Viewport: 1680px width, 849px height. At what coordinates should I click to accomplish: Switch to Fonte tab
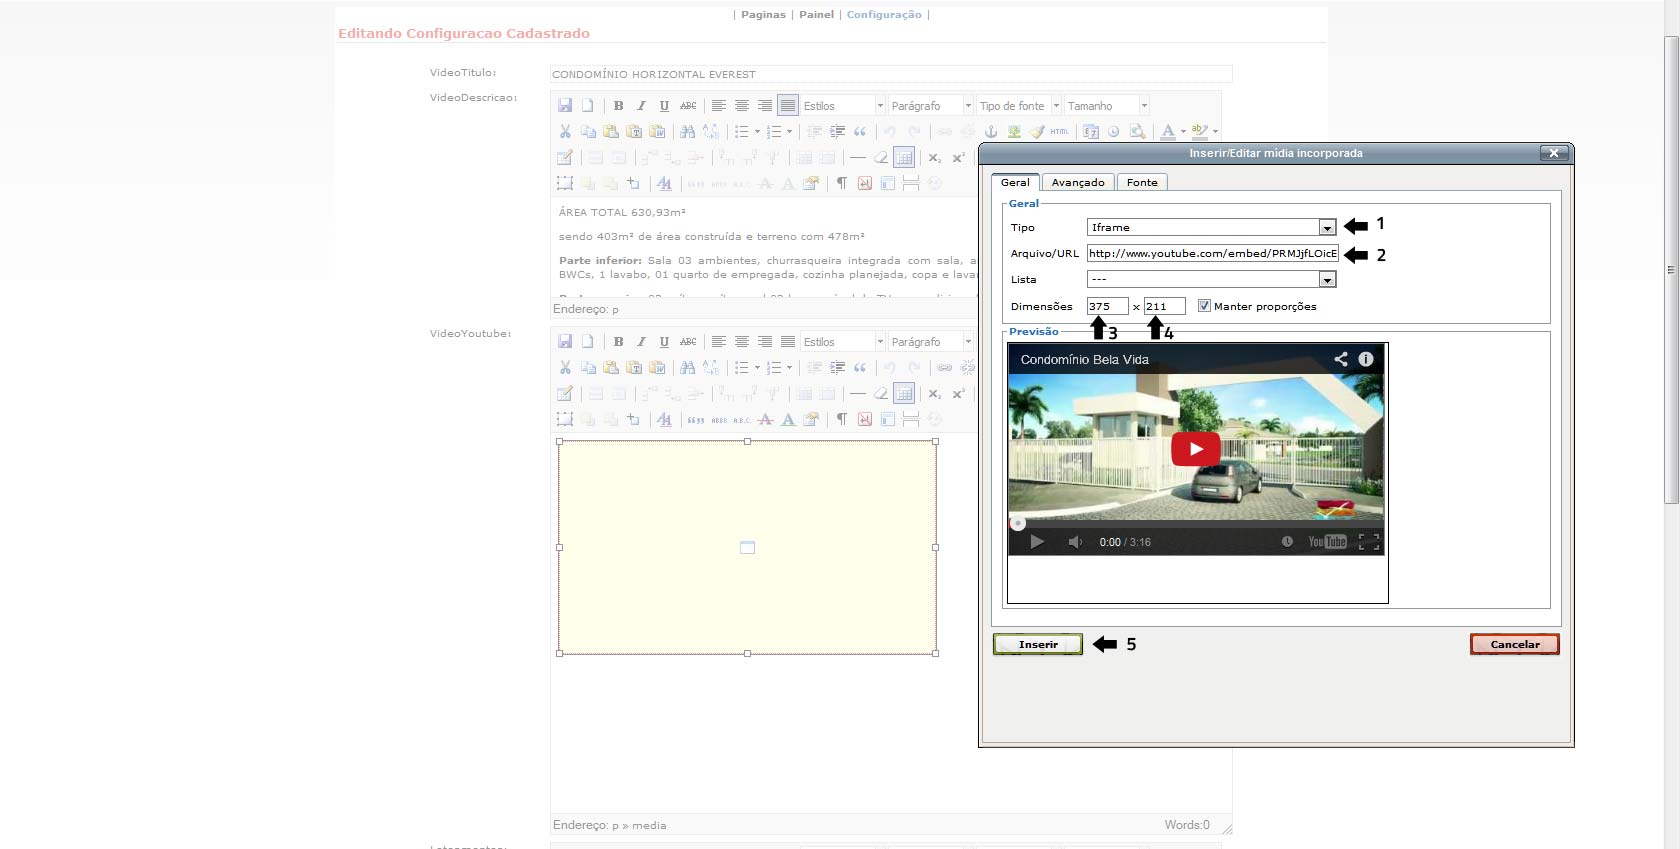coord(1142,182)
